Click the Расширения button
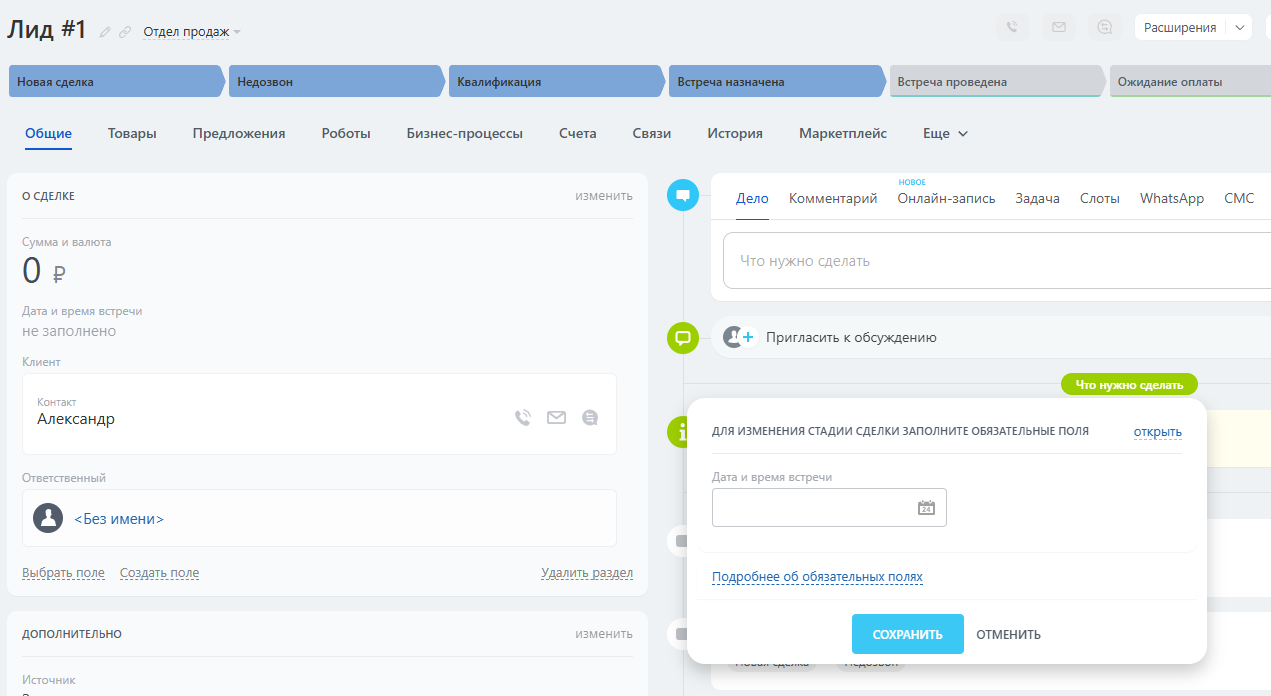This screenshot has width=1271, height=696. pos(1180,28)
